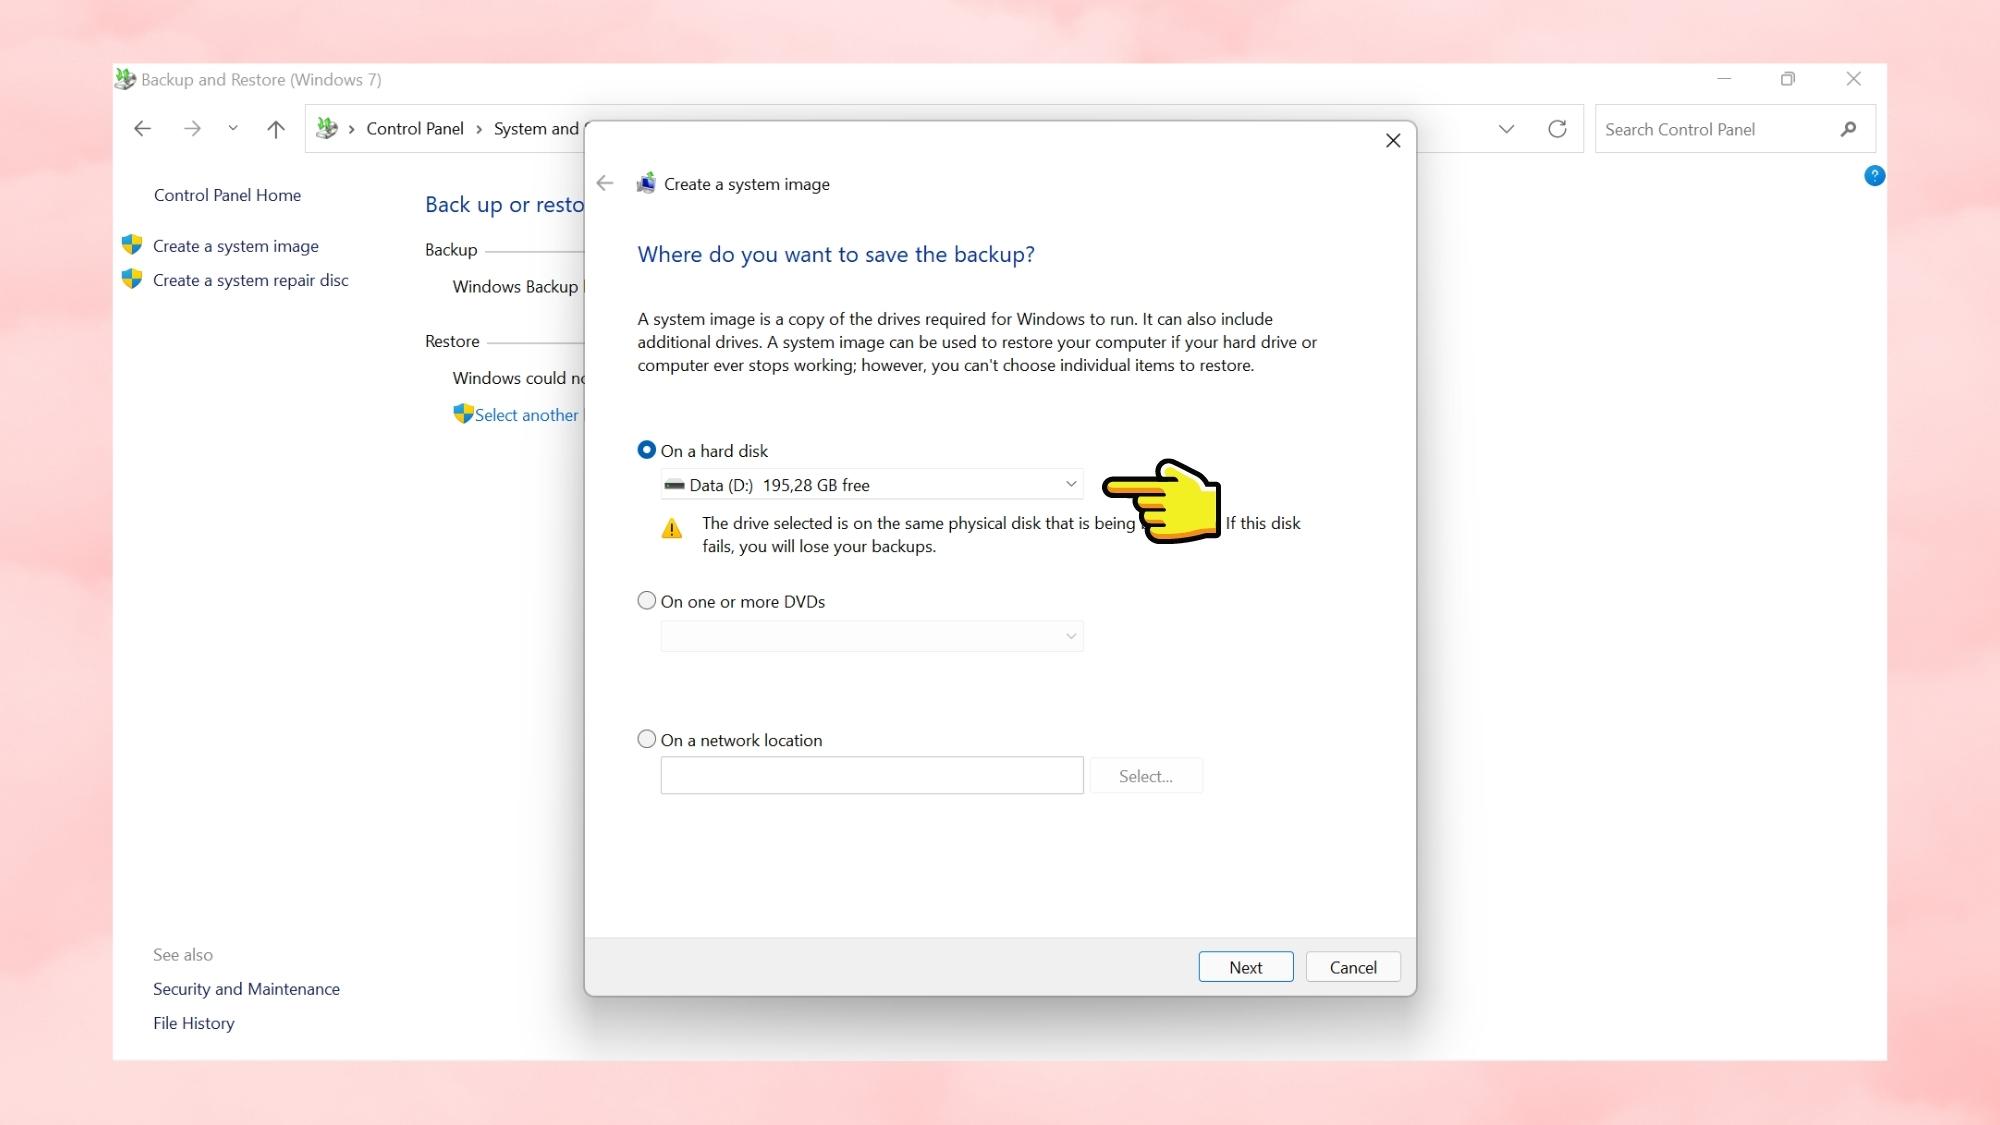Open Security and Maintenance link

coord(246,989)
